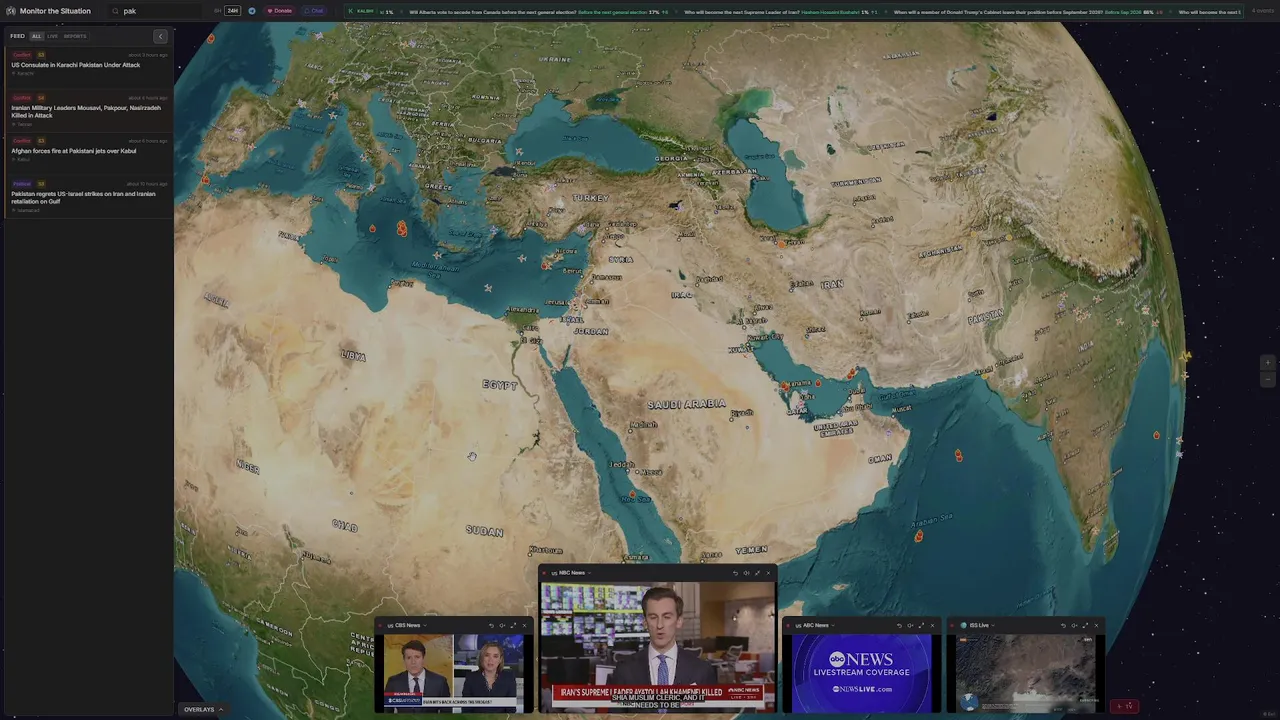Click the search magnifier icon
The height and width of the screenshot is (720, 1280).
tap(115, 11)
